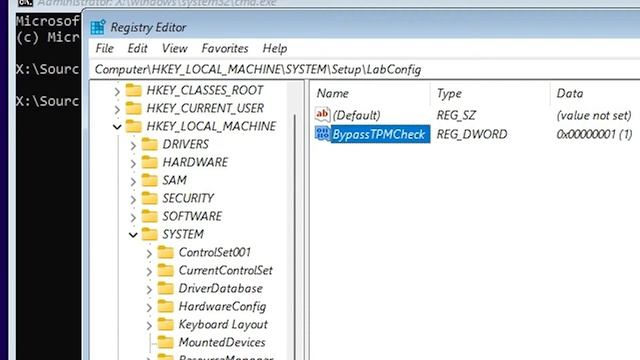Expand the HardwareConfig key
This screenshot has height=360, width=640.
(149, 307)
